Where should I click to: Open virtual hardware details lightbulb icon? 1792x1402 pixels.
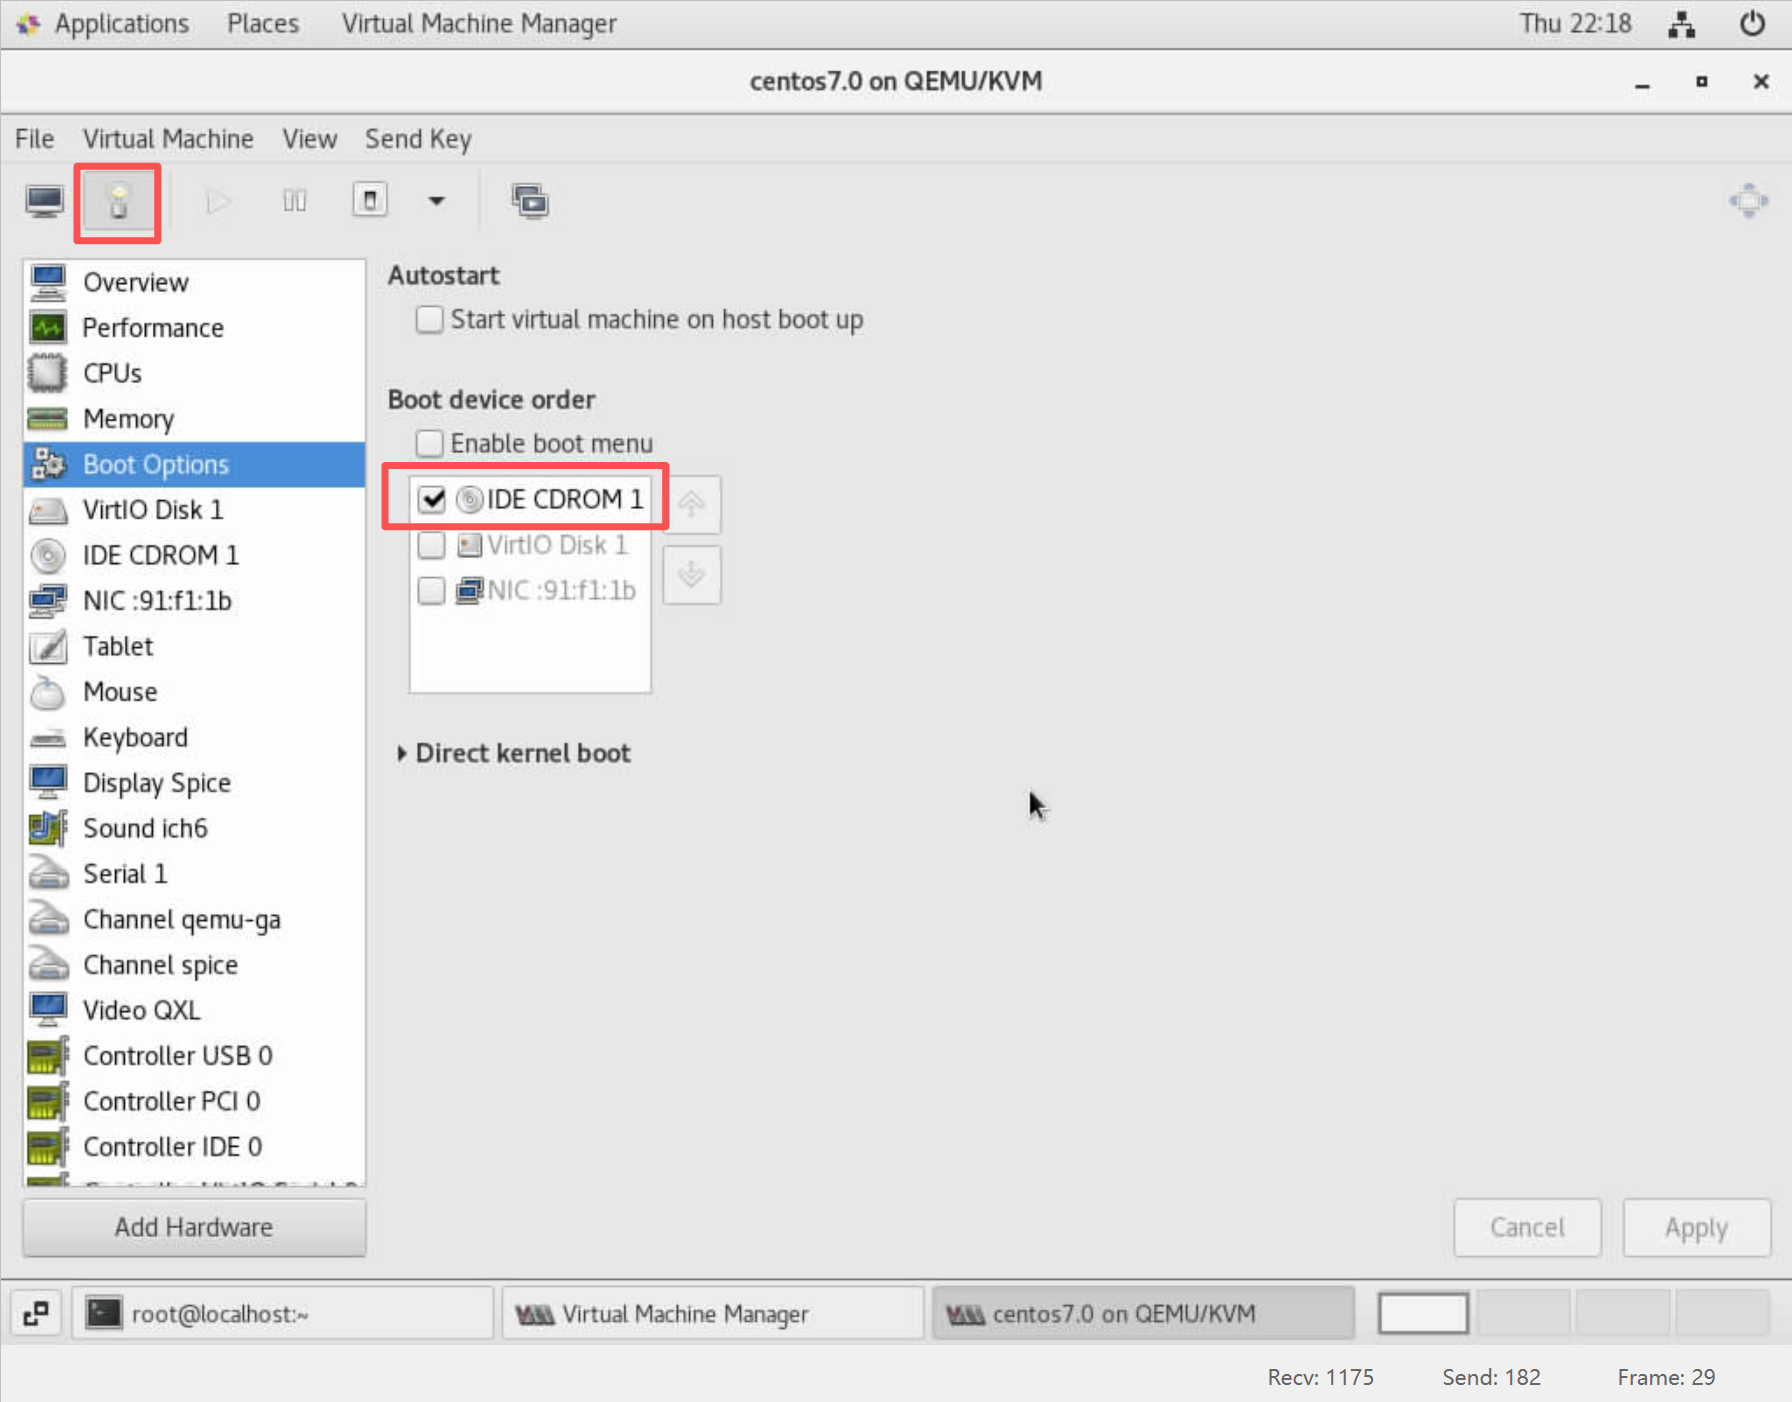click(x=118, y=202)
